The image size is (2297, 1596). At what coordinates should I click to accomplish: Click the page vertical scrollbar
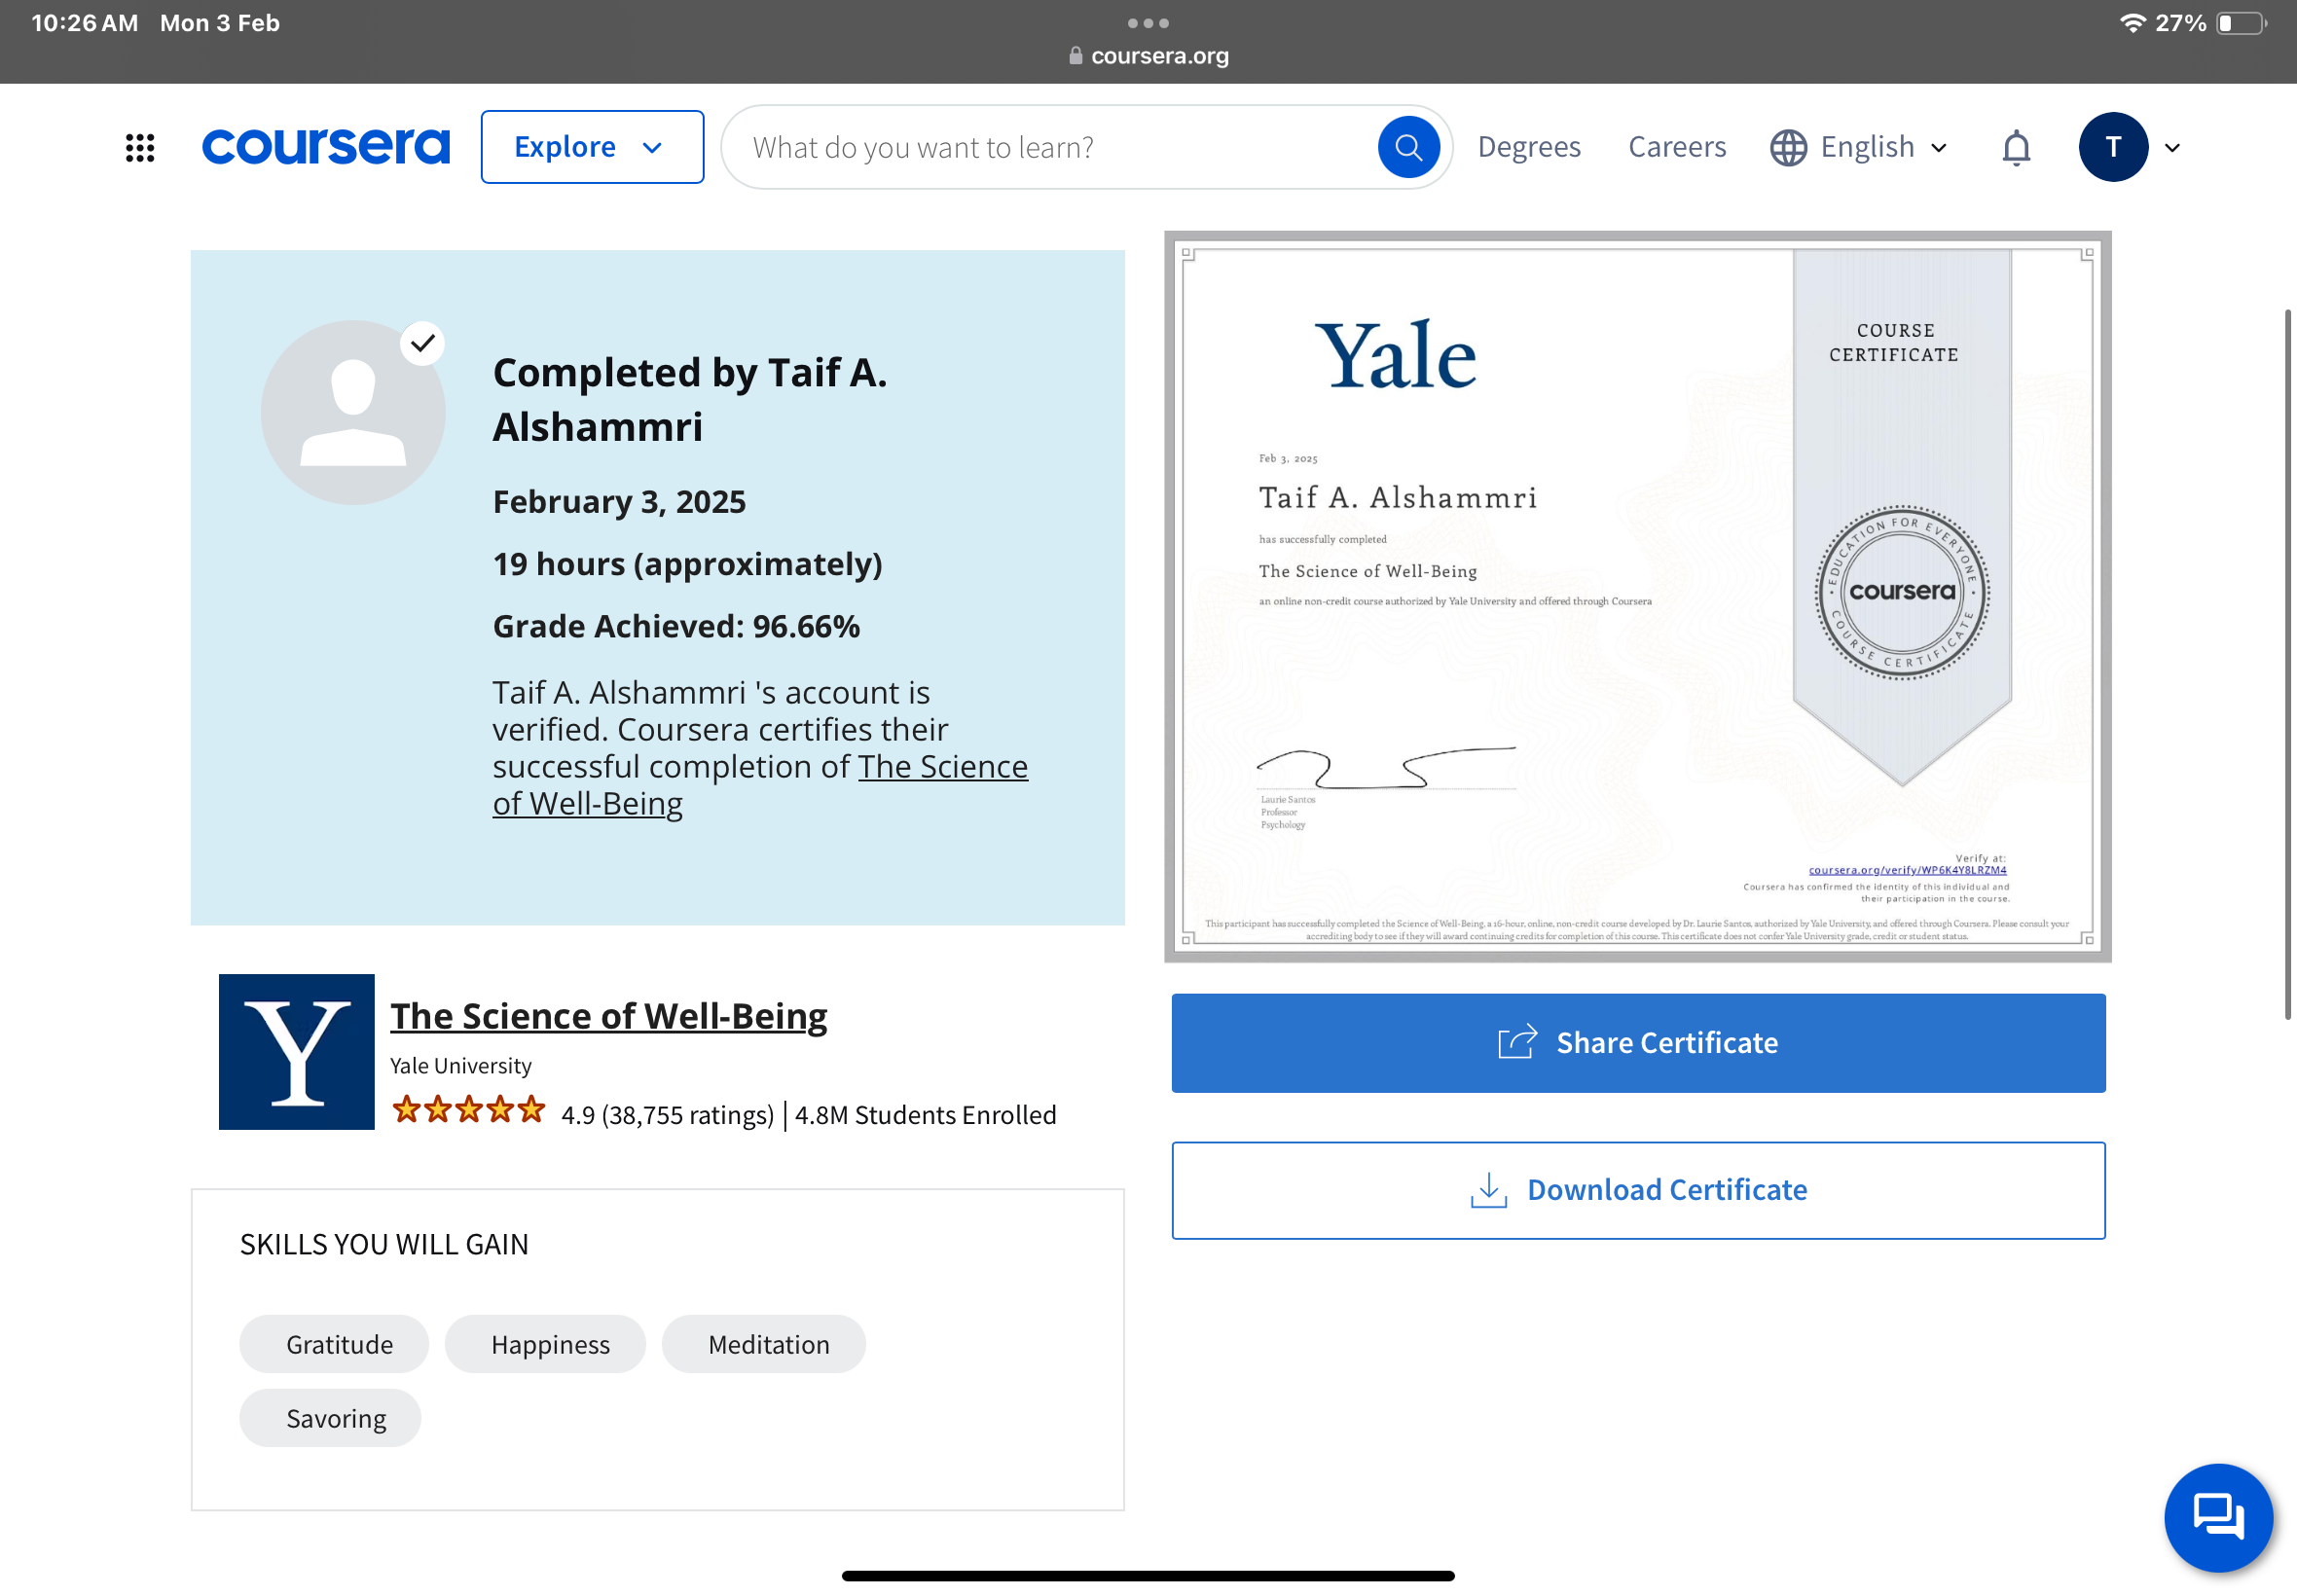coord(2287,665)
